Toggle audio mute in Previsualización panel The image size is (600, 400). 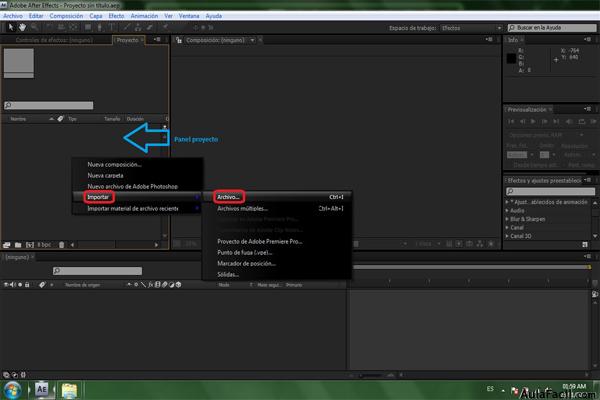(569, 121)
